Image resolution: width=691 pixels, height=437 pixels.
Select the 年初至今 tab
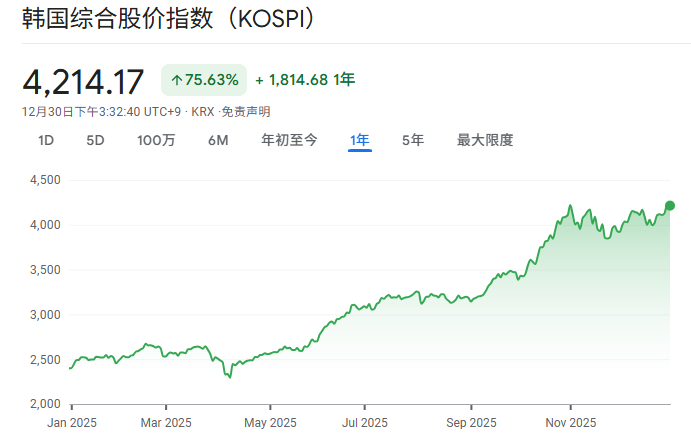click(289, 140)
